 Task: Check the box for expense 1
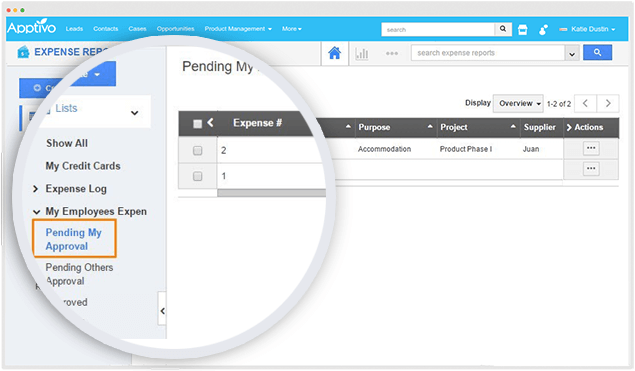[x=198, y=176]
